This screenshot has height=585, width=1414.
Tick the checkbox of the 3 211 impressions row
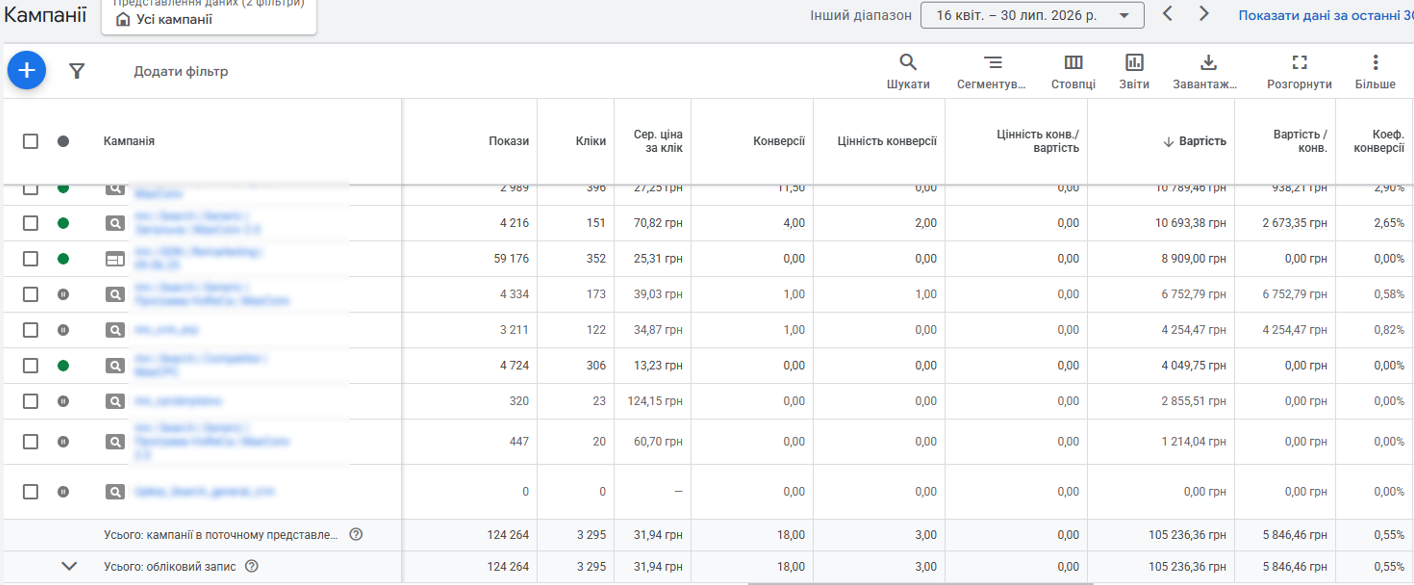click(30, 329)
